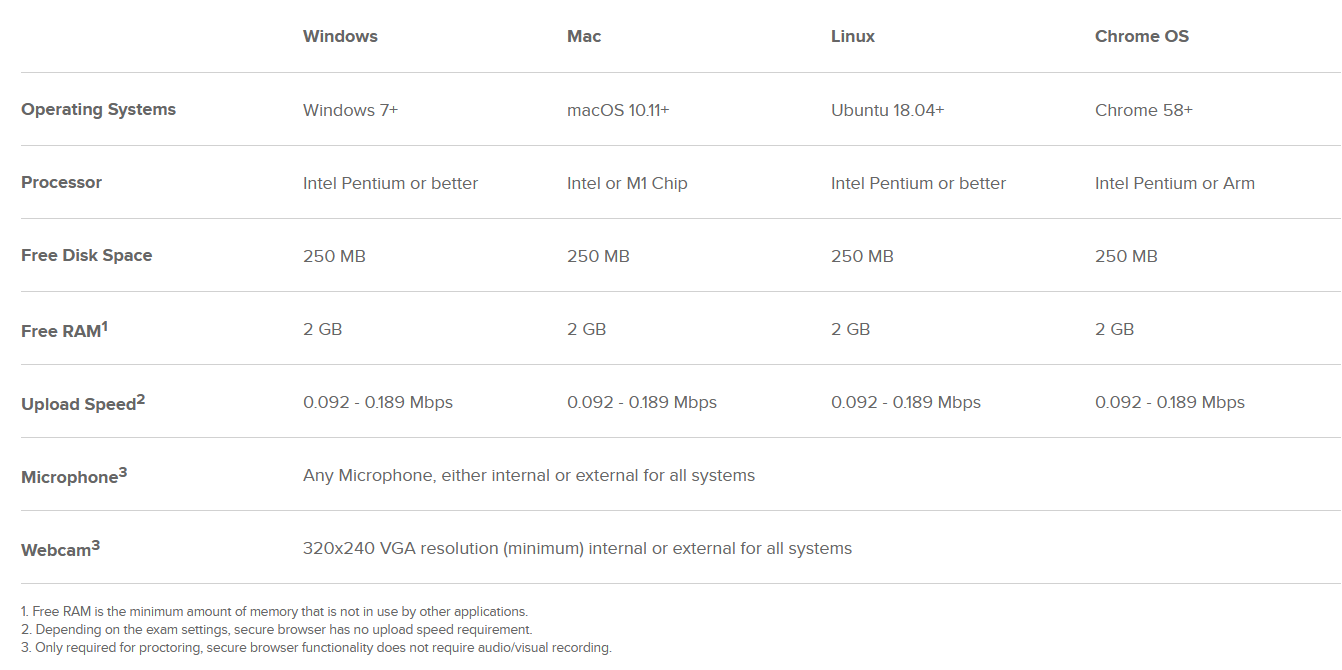Click the Free RAM footnote 1 superscript
1342x670 pixels.
pos(105,325)
